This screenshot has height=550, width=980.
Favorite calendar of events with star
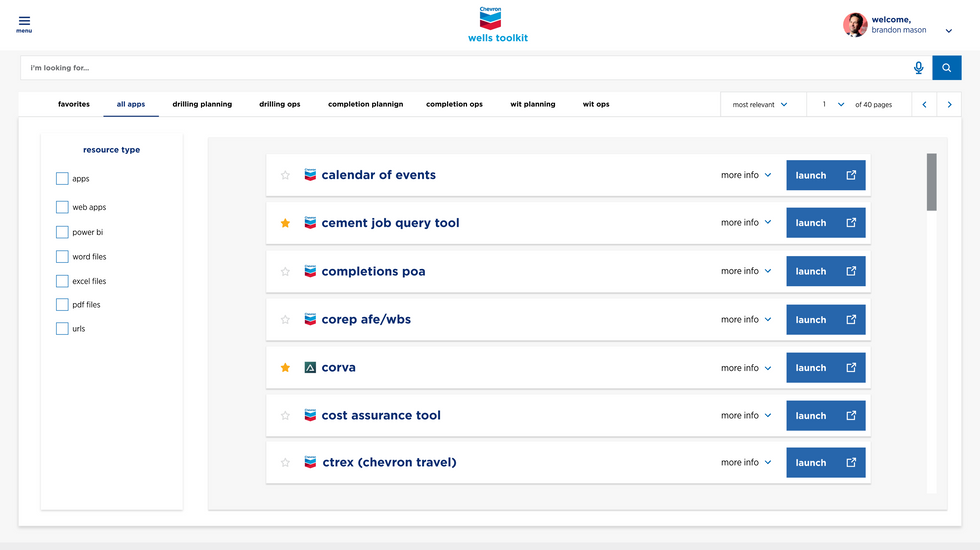coord(285,175)
